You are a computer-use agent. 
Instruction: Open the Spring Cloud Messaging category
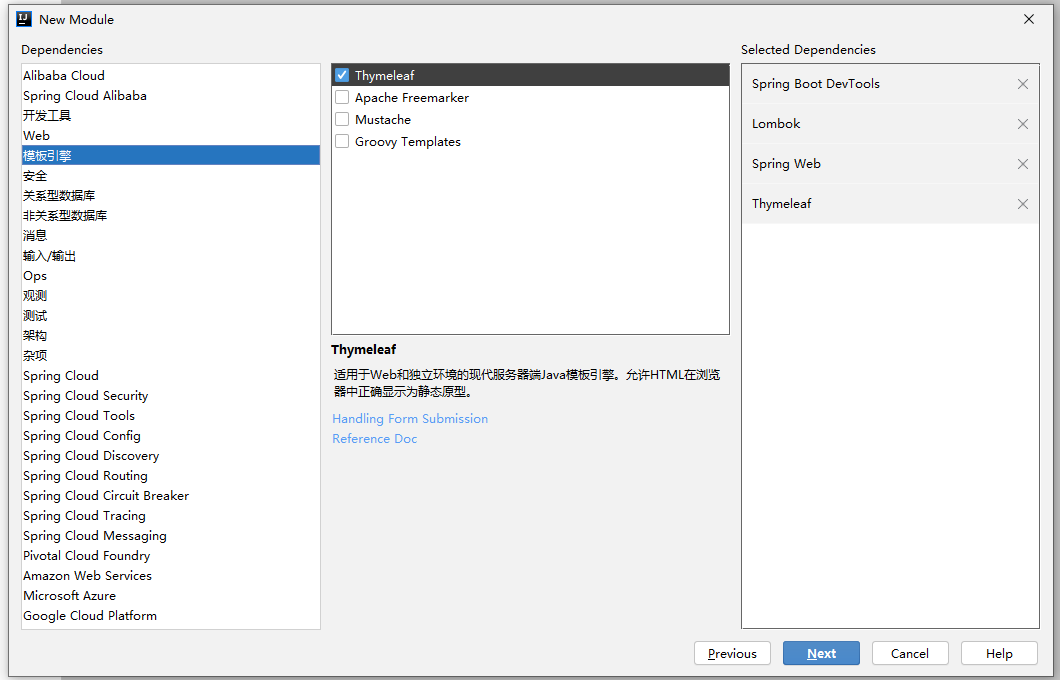[171, 535]
